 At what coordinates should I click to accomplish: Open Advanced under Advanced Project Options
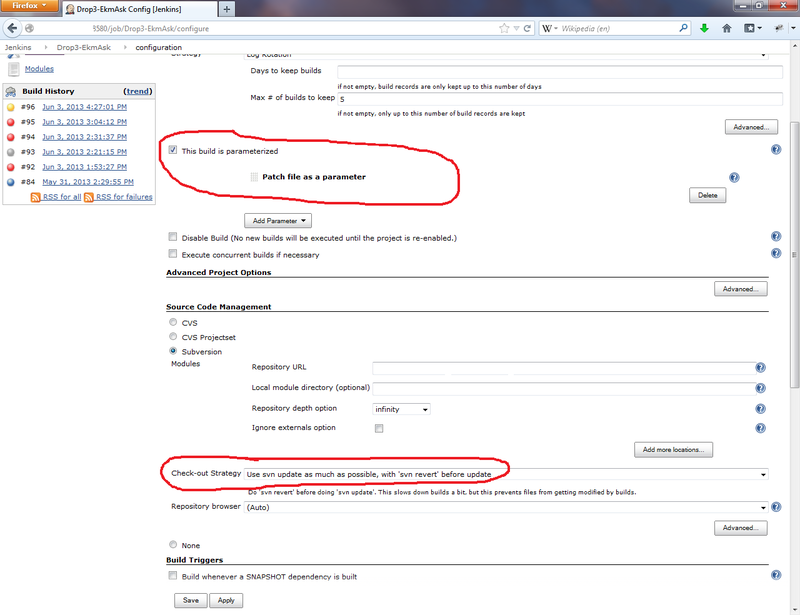tap(741, 289)
